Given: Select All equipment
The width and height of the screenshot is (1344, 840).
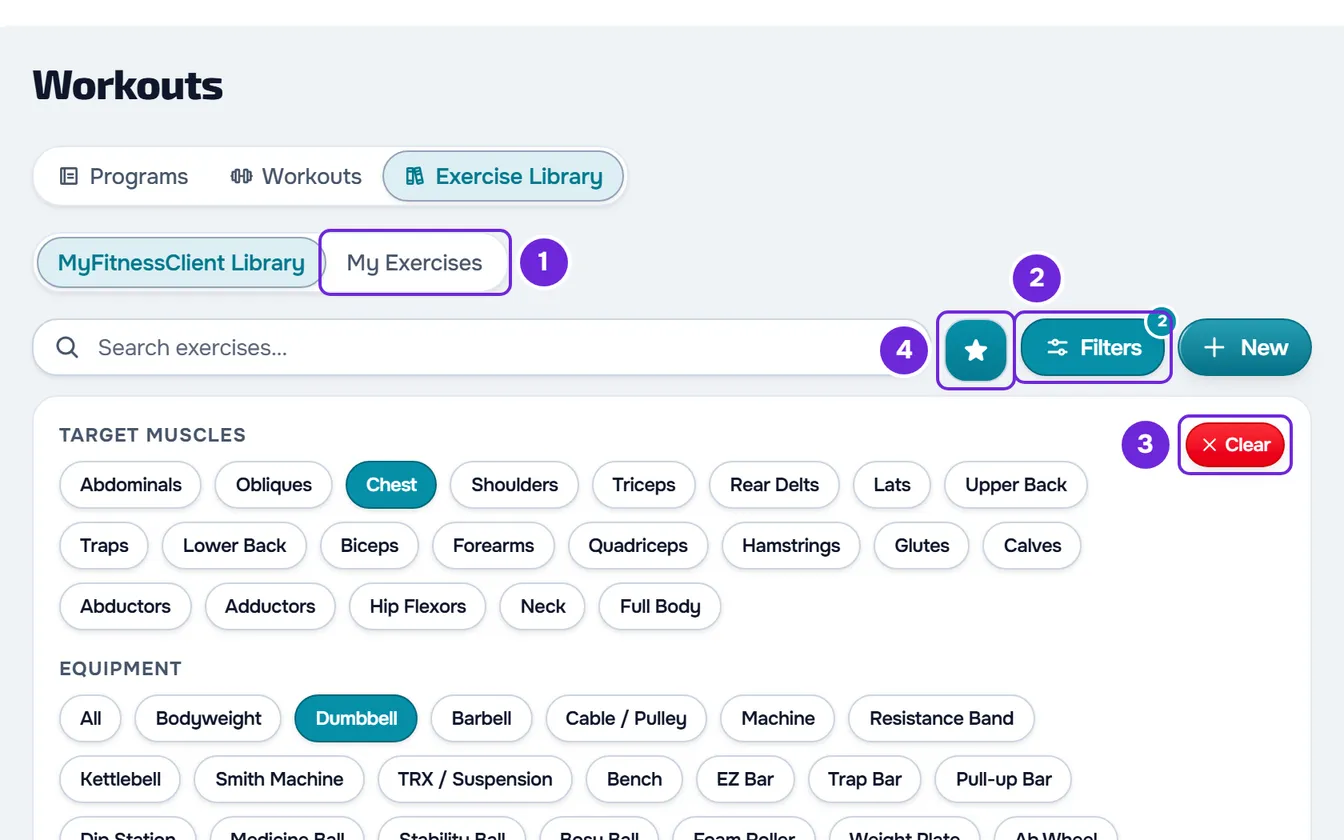Looking at the screenshot, I should [x=91, y=719].
